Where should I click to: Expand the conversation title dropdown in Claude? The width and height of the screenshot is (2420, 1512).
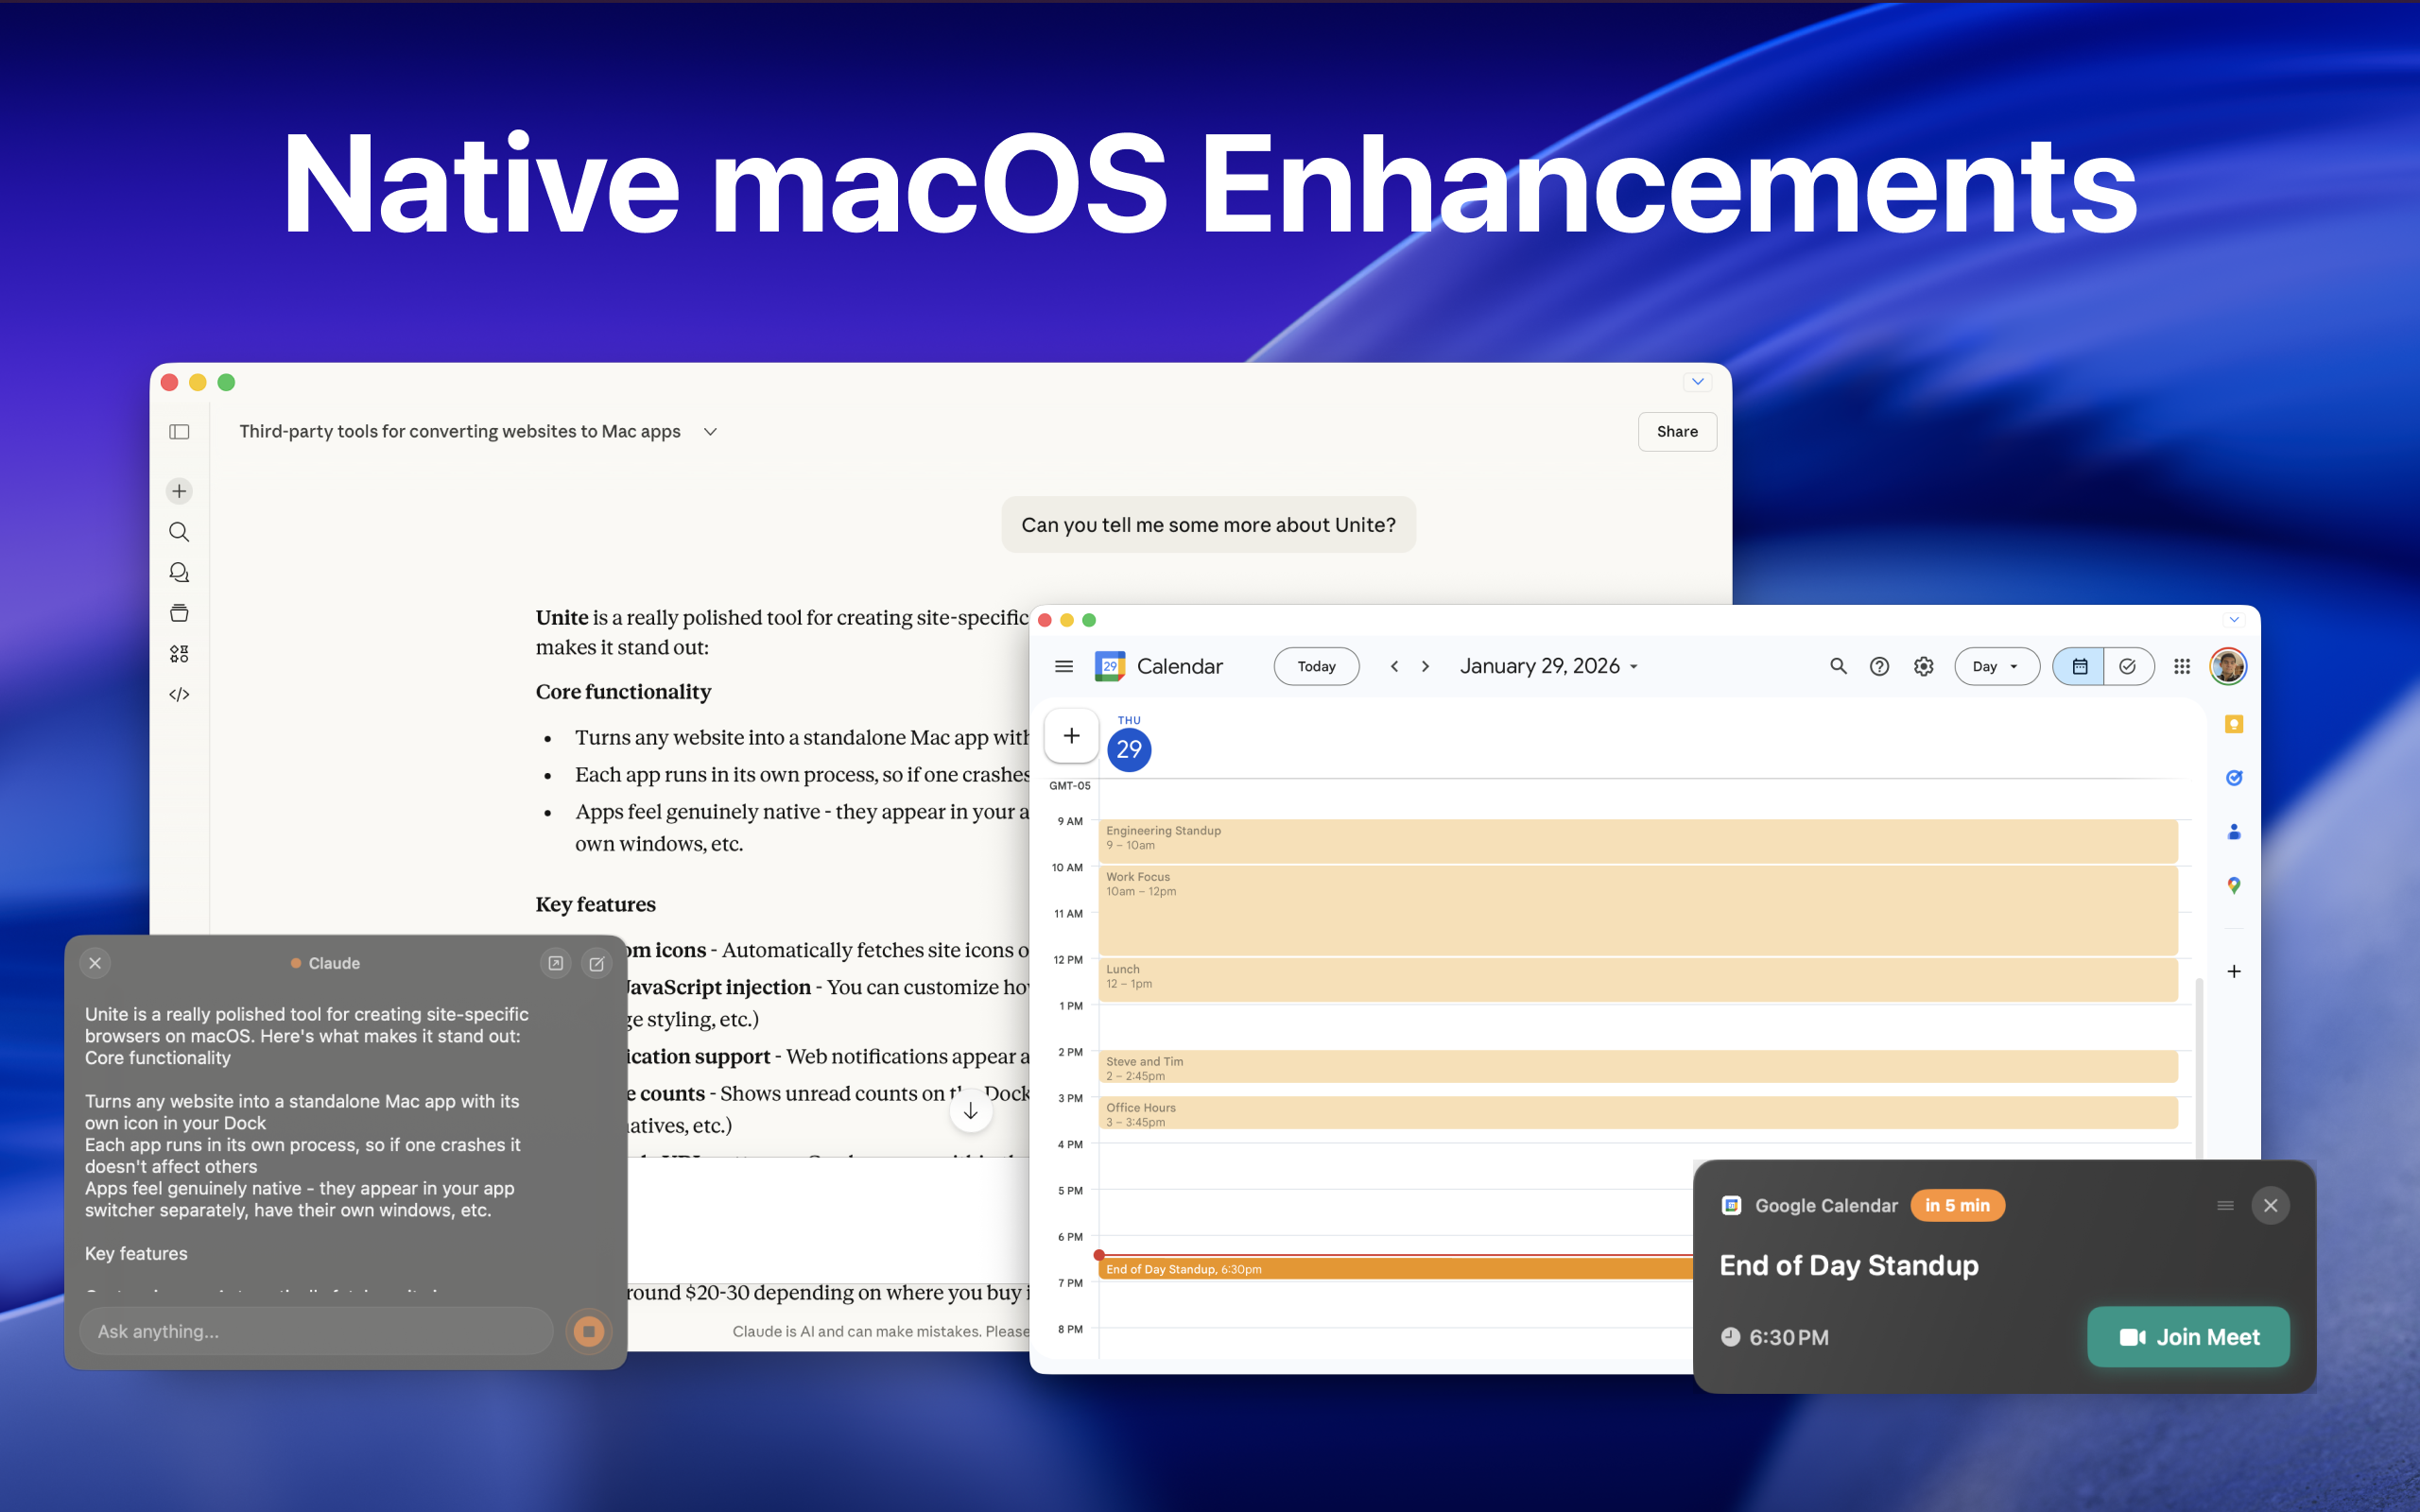710,431
